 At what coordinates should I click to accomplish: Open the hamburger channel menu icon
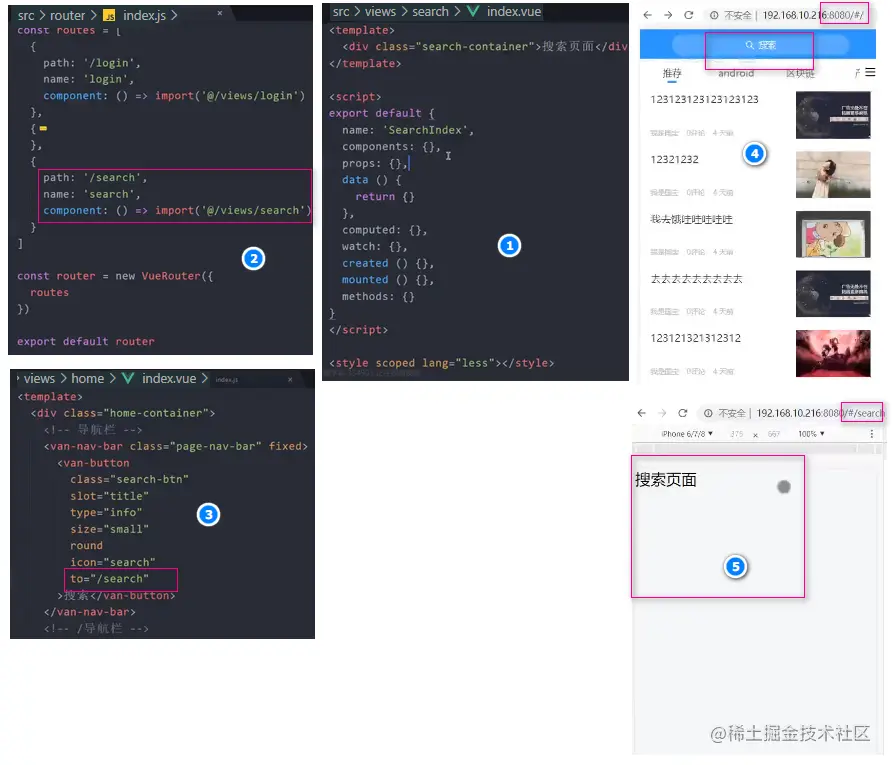pos(870,72)
